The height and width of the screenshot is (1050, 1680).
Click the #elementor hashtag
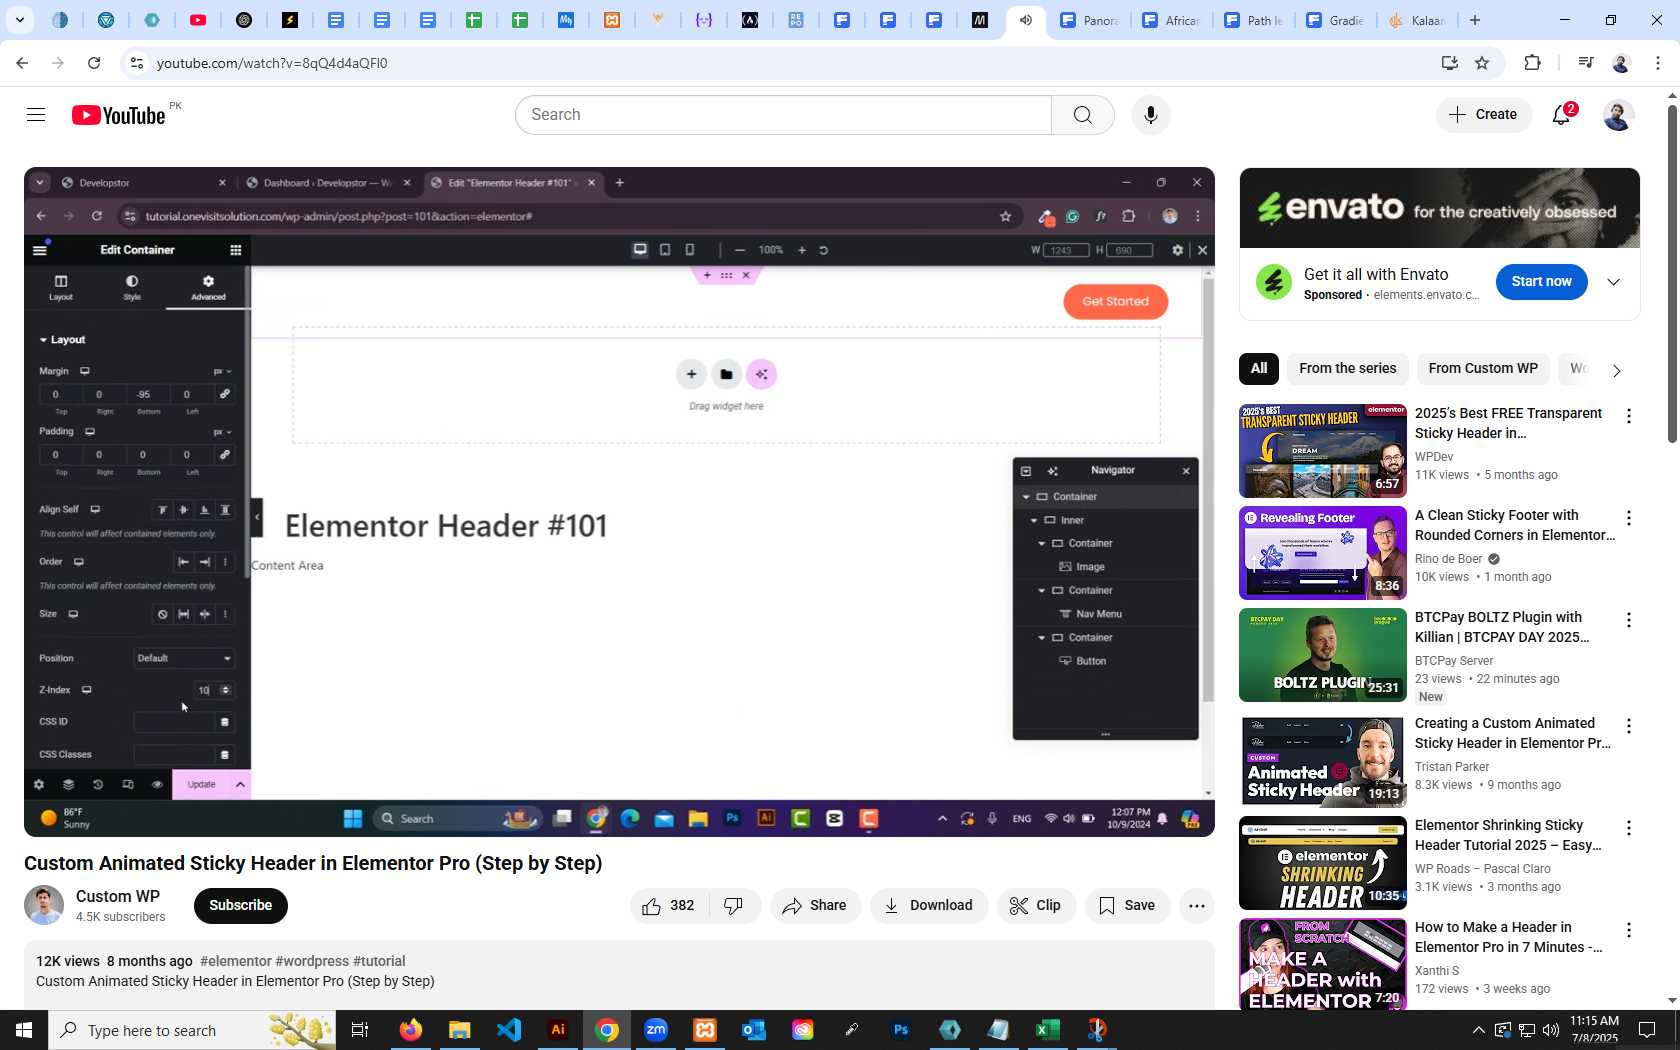[236, 961]
